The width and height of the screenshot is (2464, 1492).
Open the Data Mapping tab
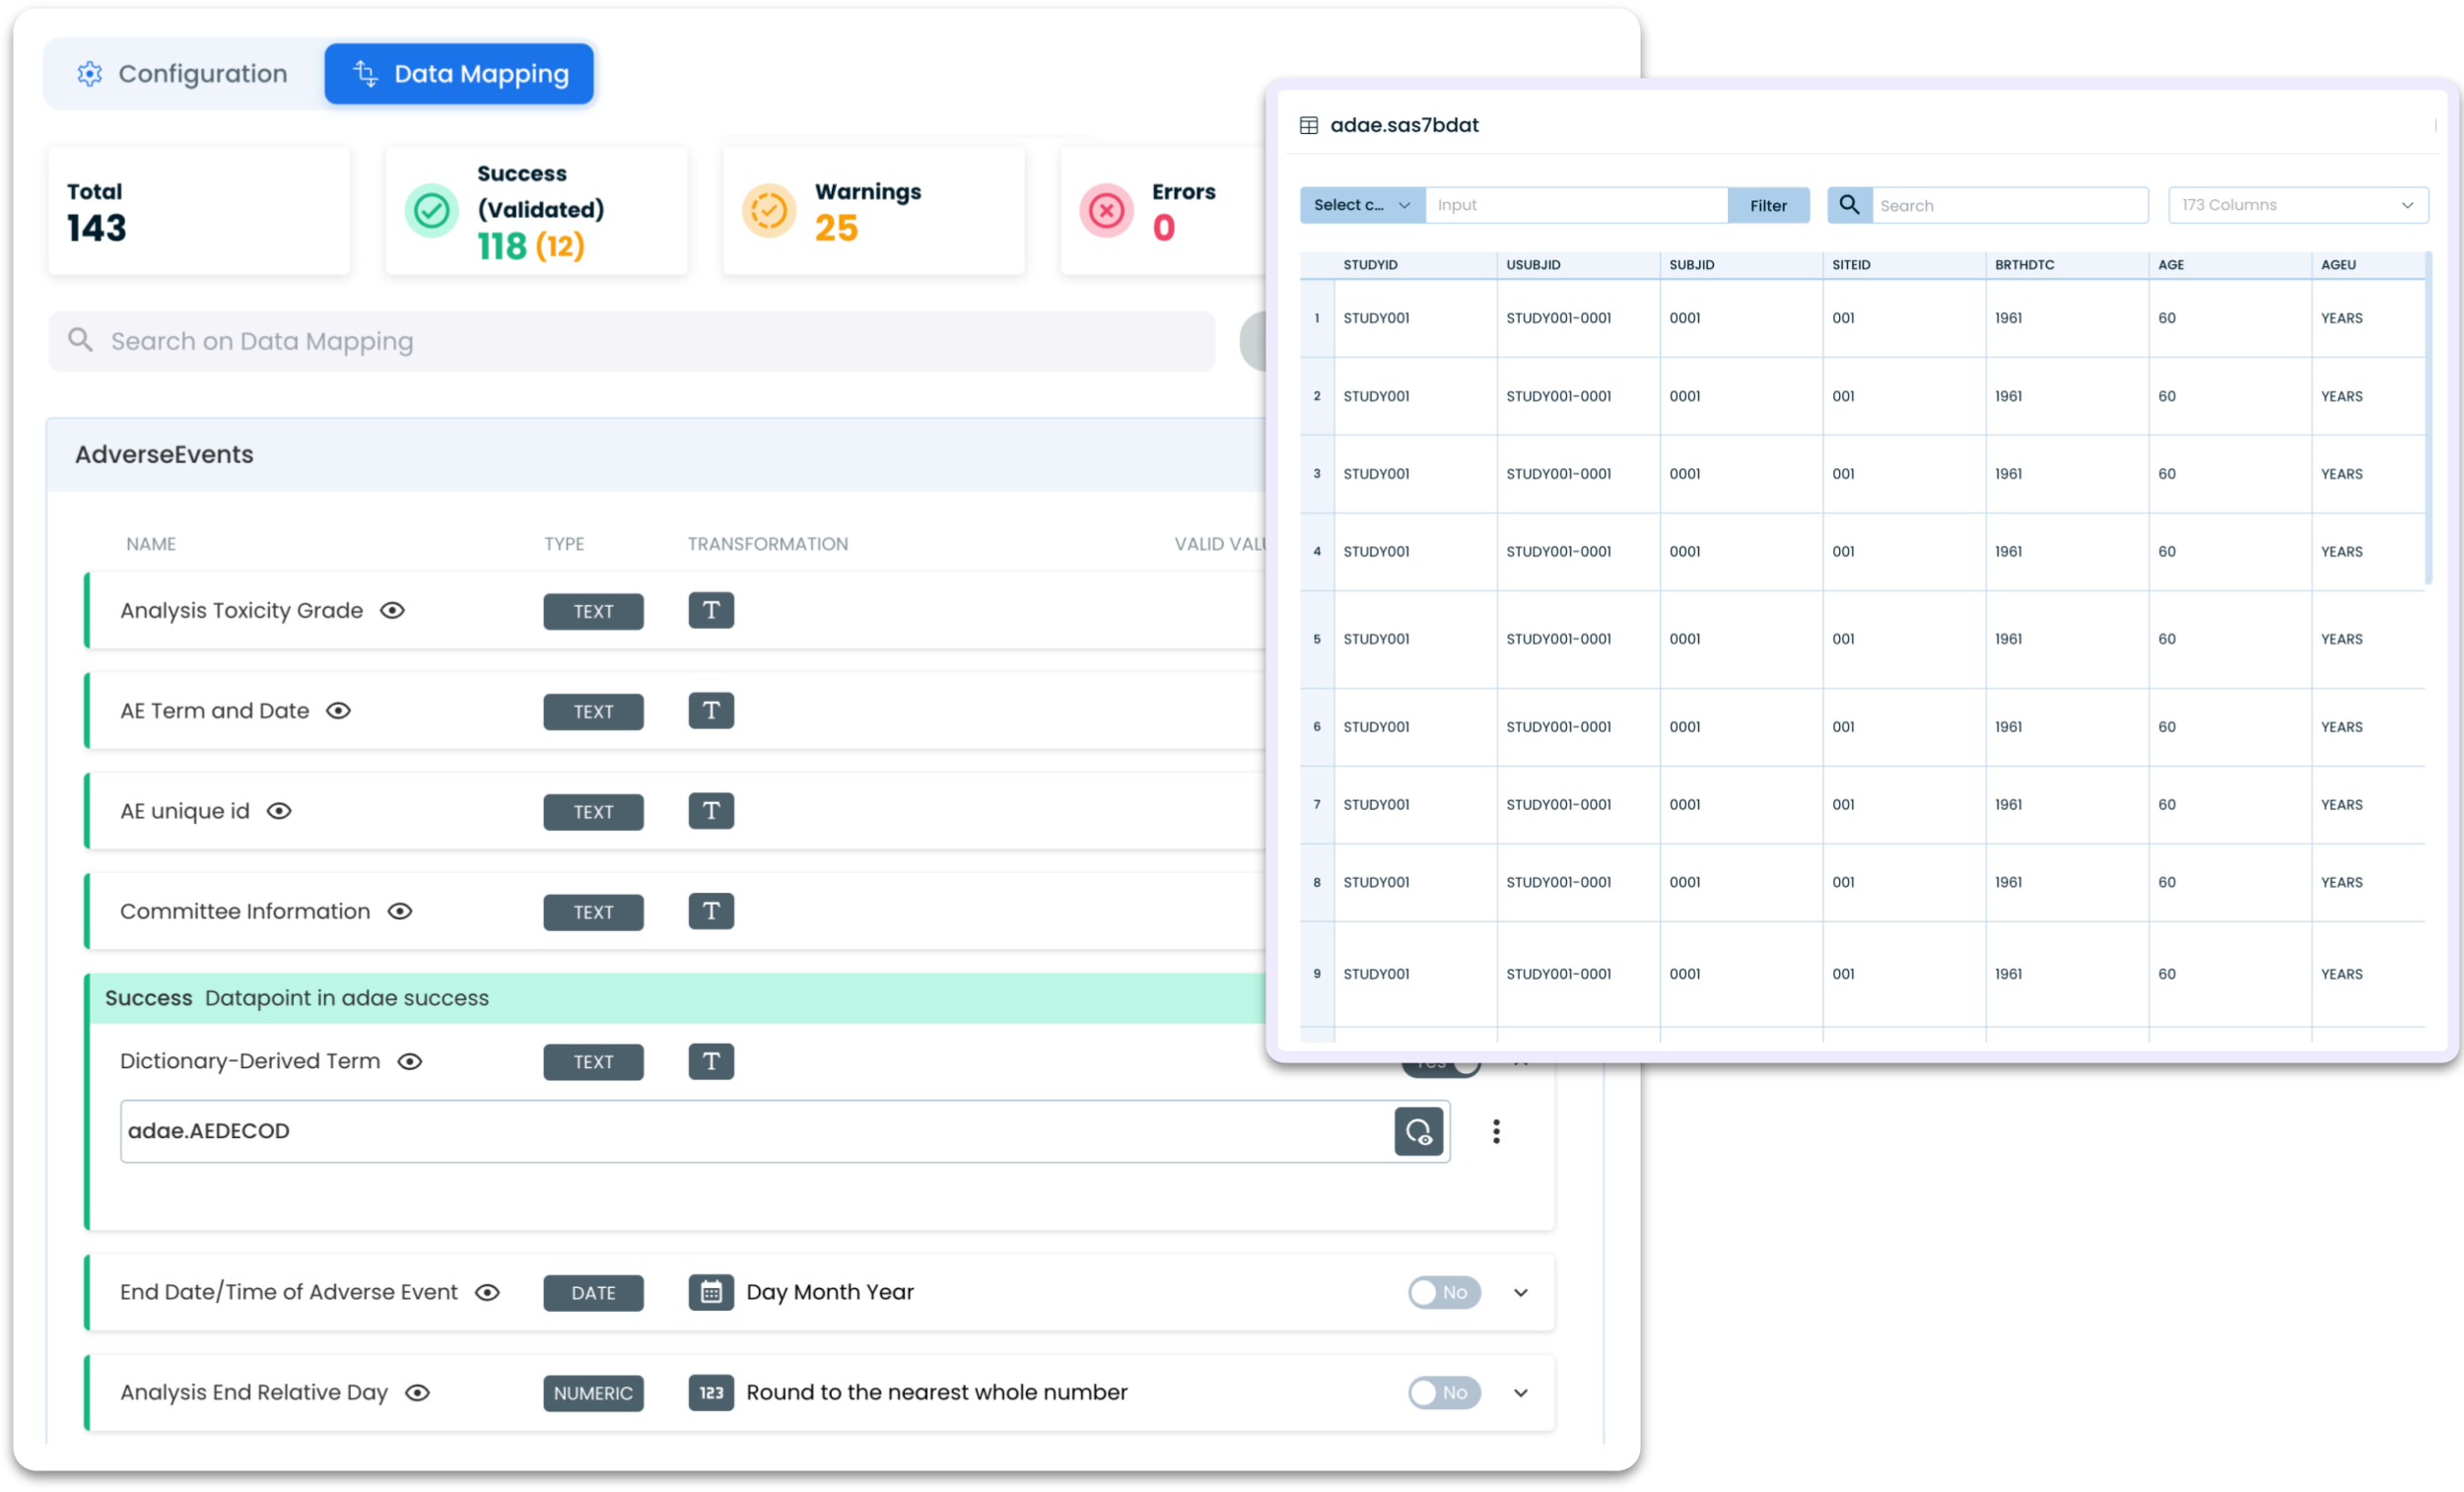click(x=460, y=74)
